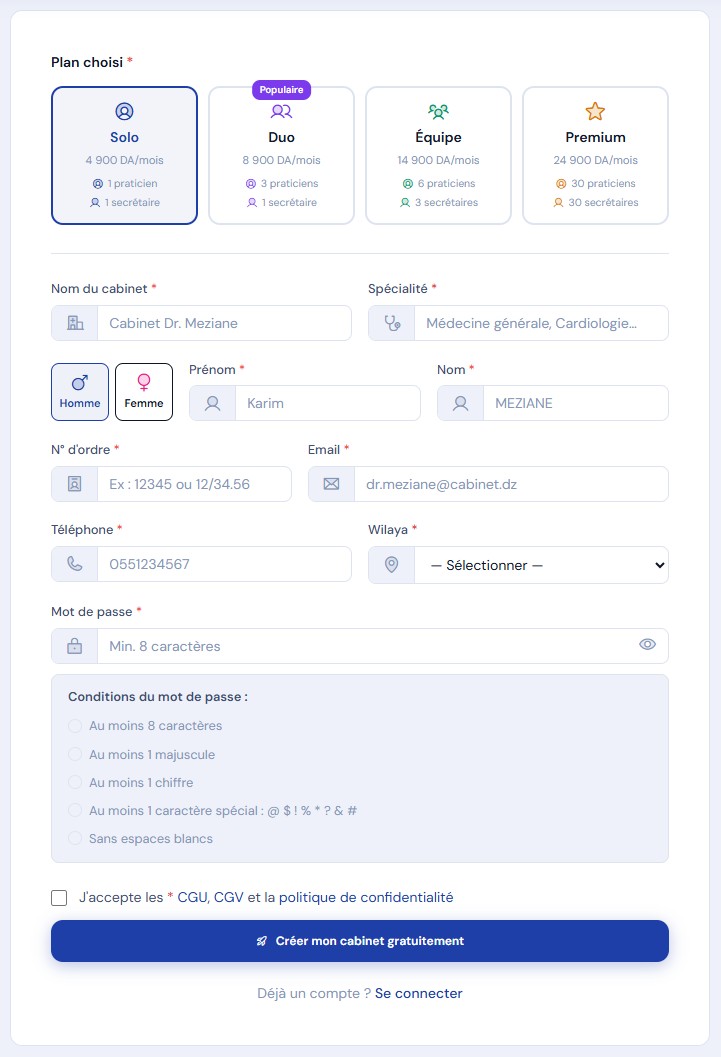Click the Nom input with MEZIANE placeholder
This screenshot has width=721, height=1057.
coord(575,403)
